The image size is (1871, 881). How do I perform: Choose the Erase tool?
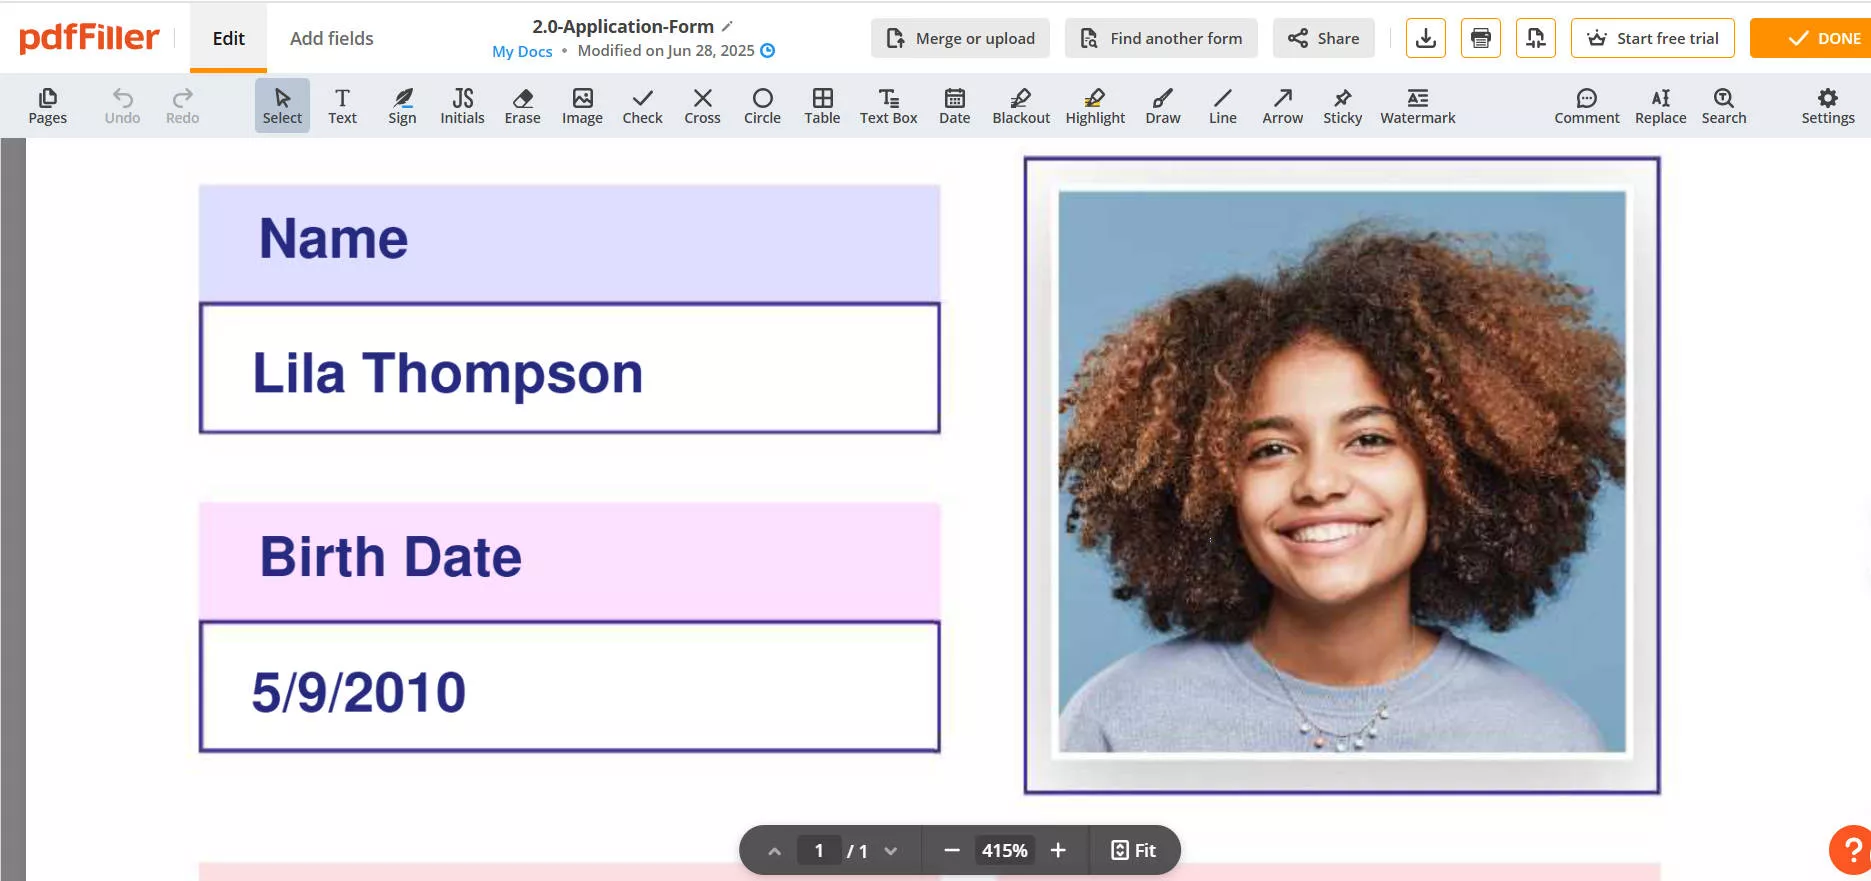point(522,105)
